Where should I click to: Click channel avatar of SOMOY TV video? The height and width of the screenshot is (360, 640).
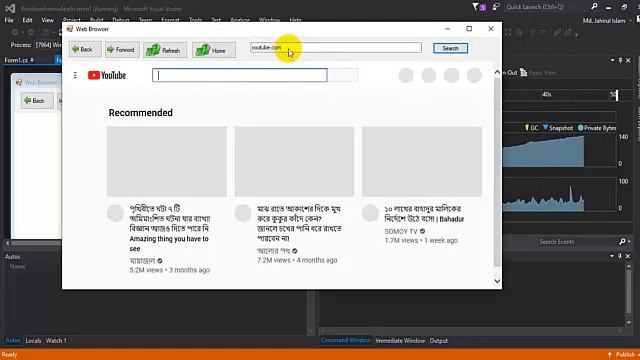point(370,213)
